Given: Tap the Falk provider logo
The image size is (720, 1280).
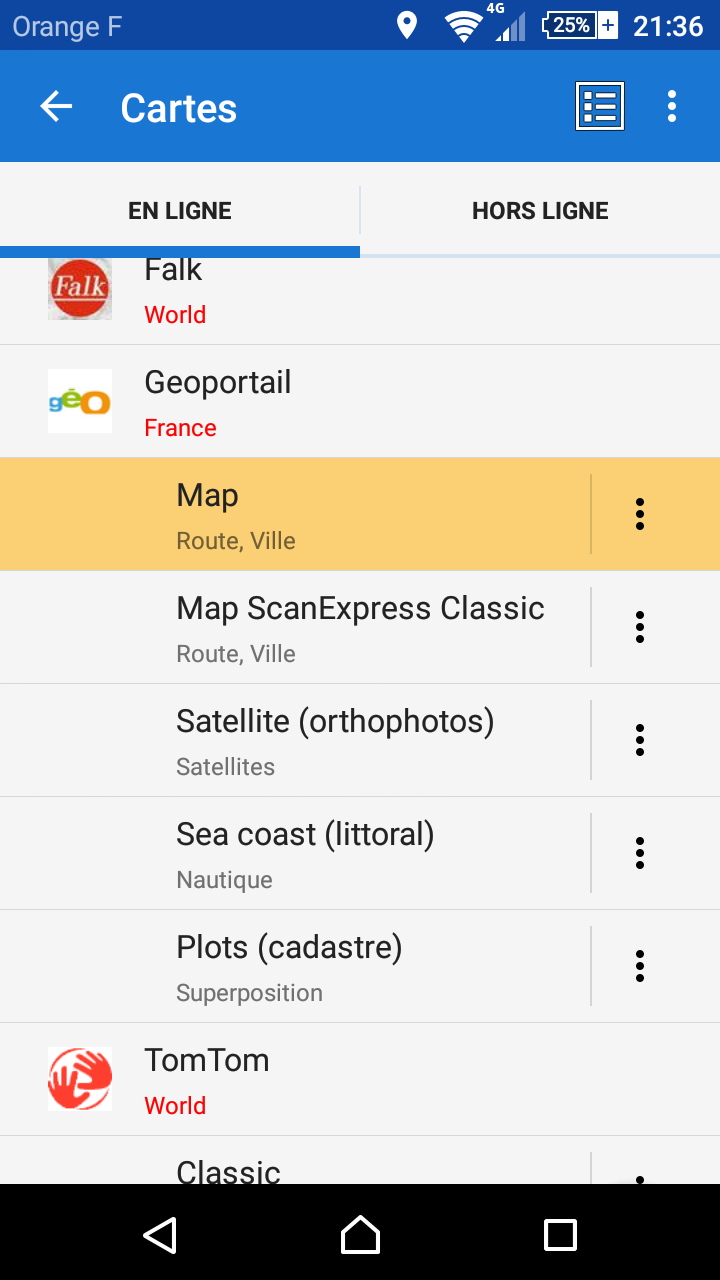Looking at the screenshot, I should click(x=80, y=289).
